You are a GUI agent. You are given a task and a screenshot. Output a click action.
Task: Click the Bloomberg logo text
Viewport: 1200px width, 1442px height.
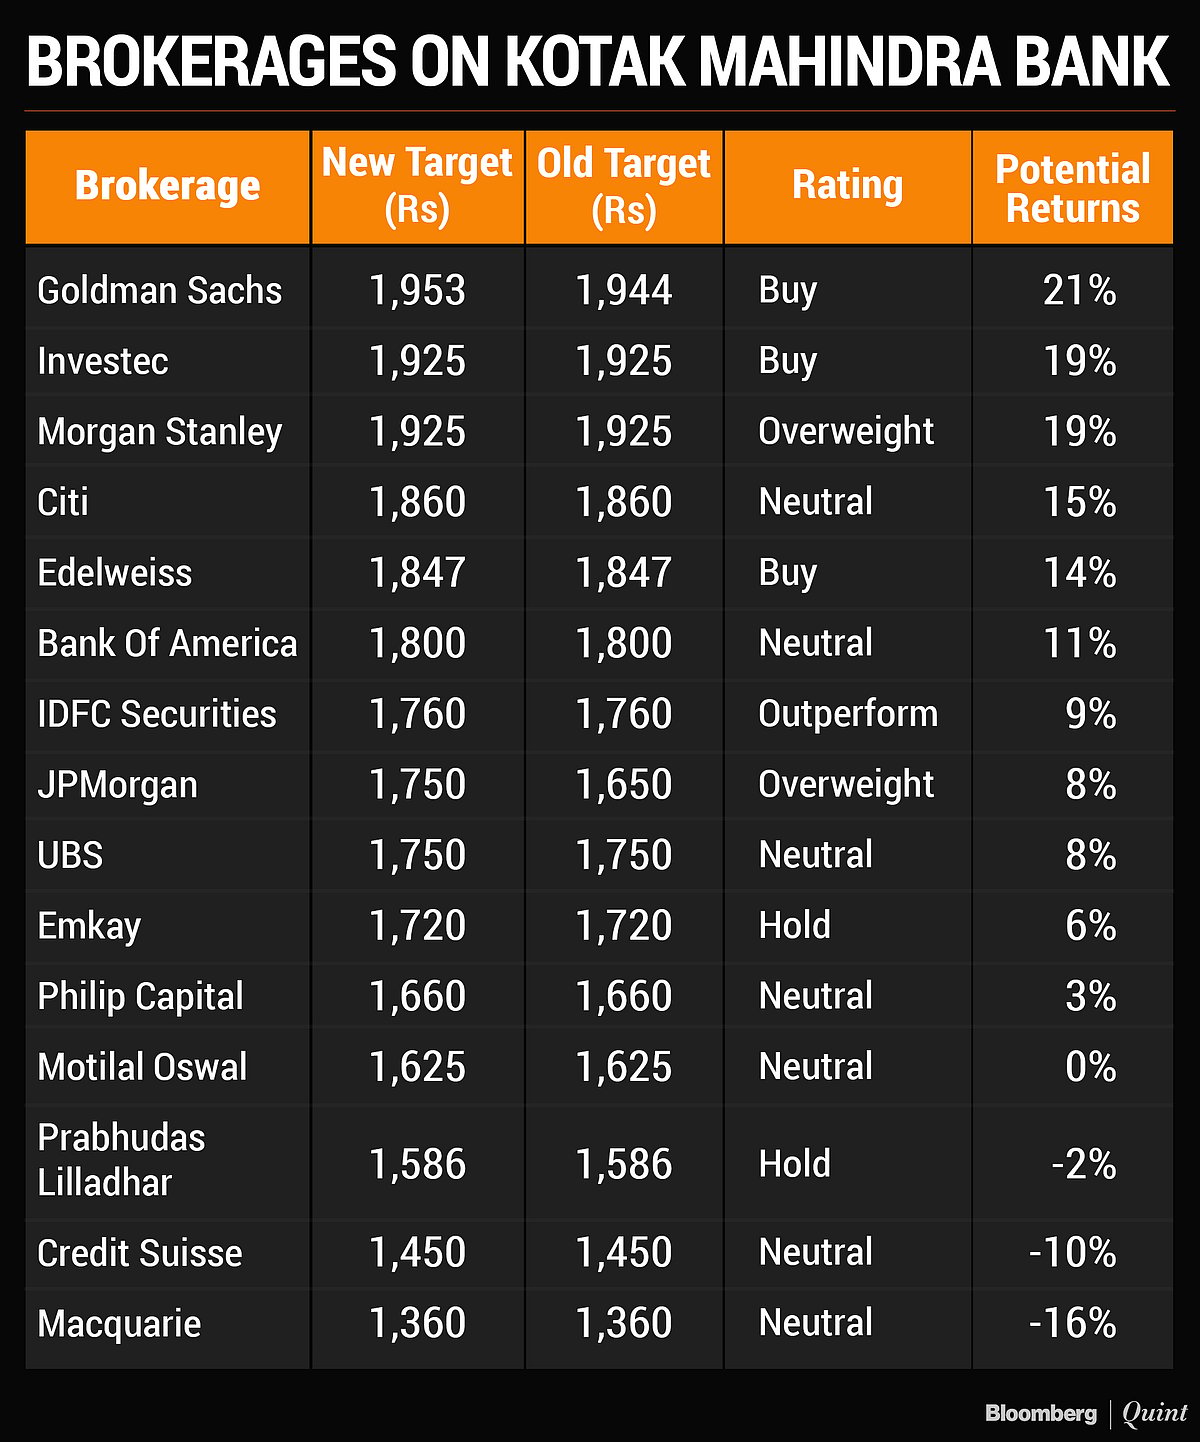1040,1413
